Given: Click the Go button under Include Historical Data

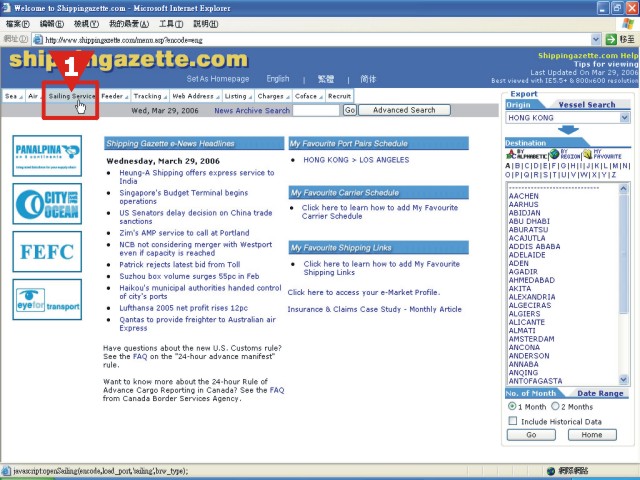Looking at the screenshot, I should 531,435.
